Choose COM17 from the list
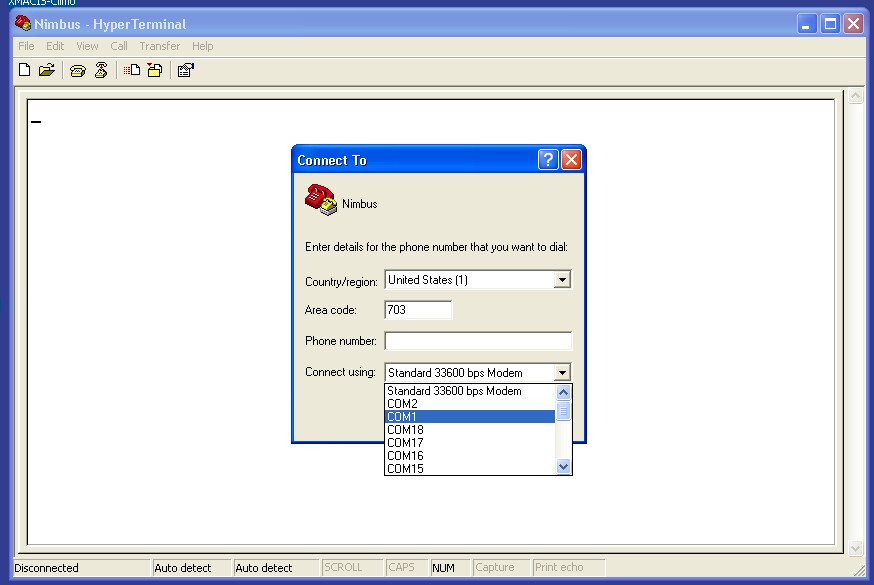Image resolution: width=874 pixels, height=585 pixels. (x=470, y=442)
